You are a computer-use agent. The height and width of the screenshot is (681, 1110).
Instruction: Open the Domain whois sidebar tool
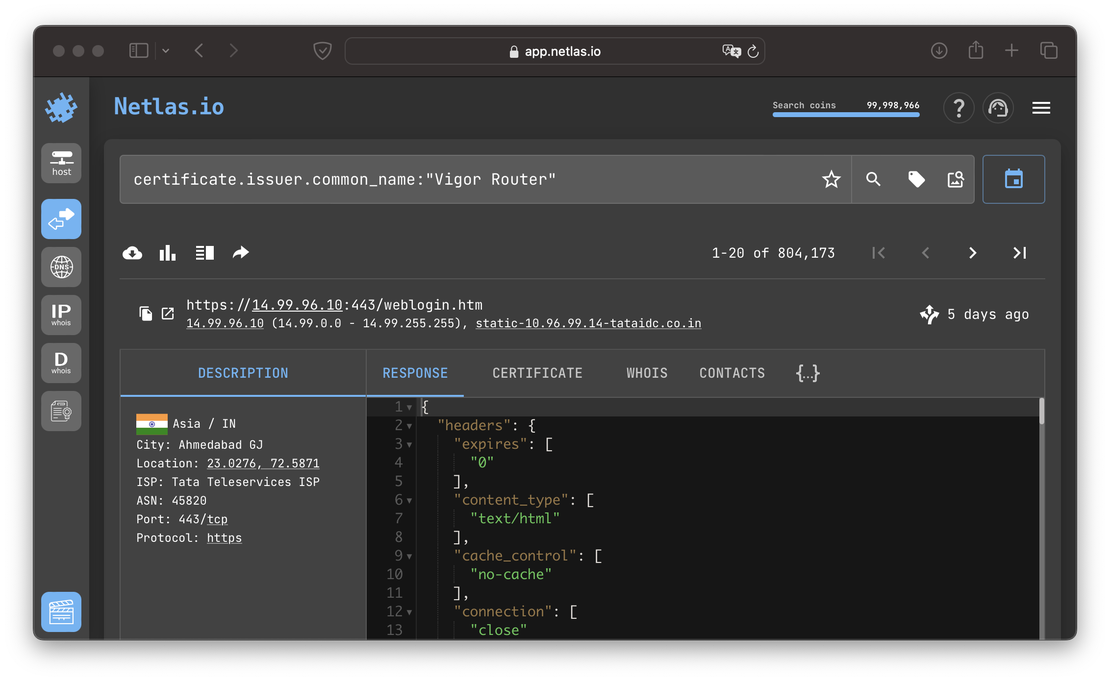click(61, 363)
